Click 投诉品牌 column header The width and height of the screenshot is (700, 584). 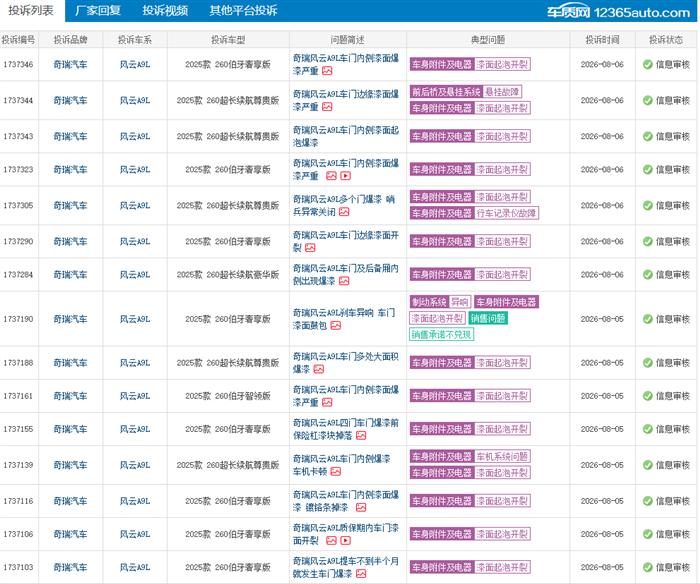point(70,40)
